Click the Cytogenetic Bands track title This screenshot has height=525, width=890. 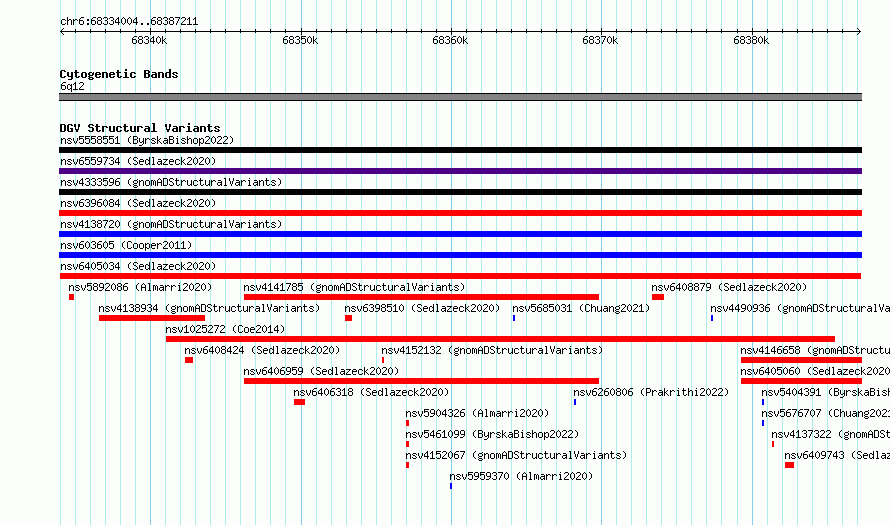(119, 74)
